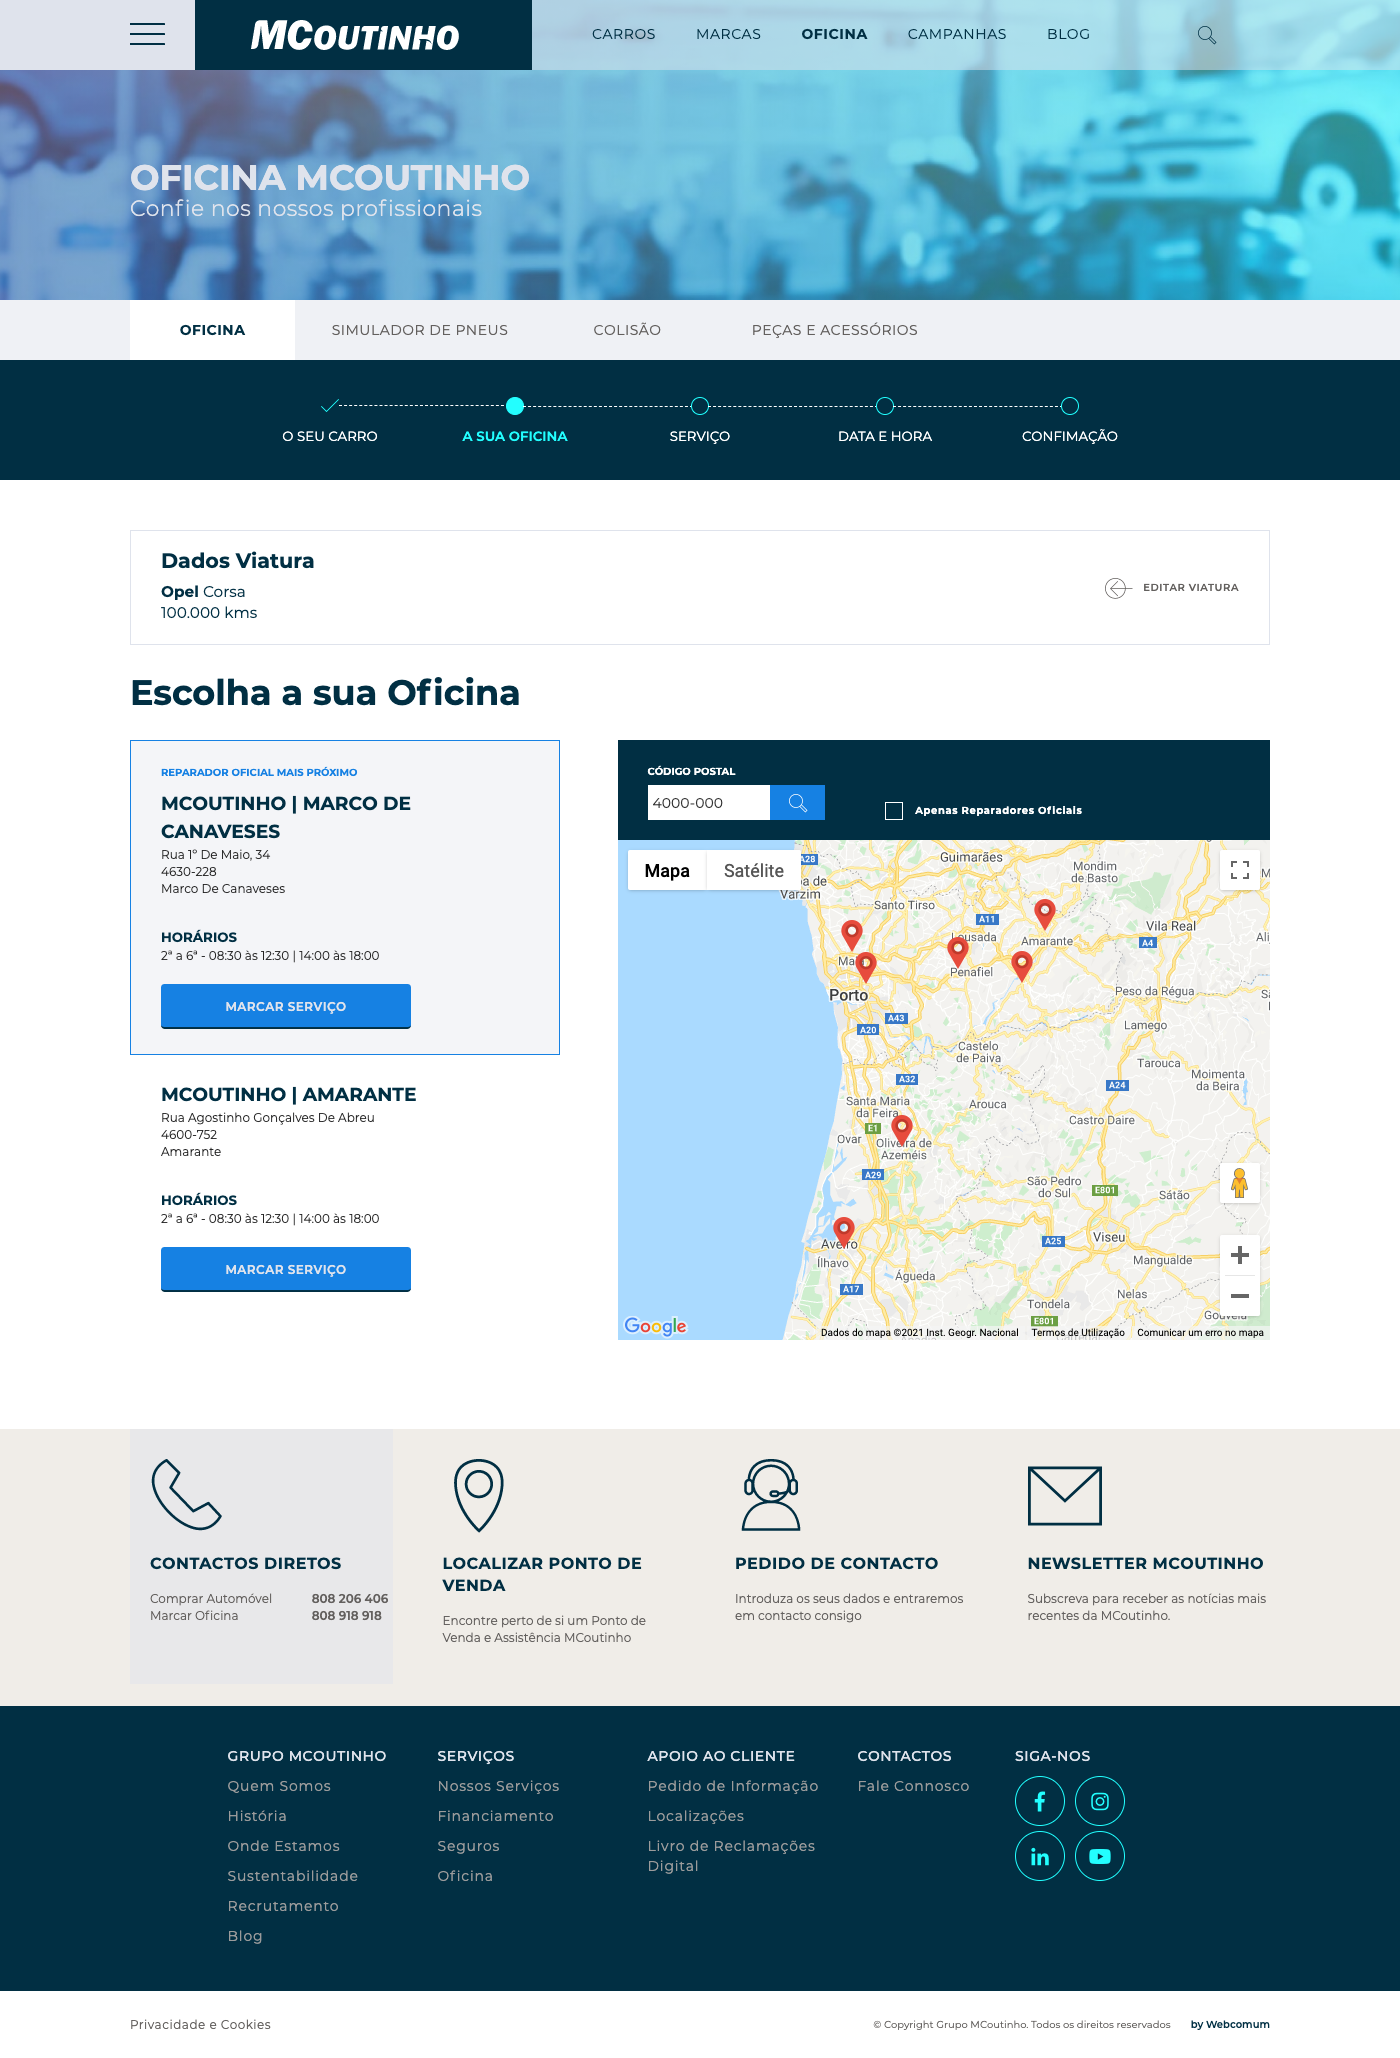Click Marcar Serviço for Marco de Canaveses
Image resolution: width=1400 pixels, height=2058 pixels.
coord(286,1006)
